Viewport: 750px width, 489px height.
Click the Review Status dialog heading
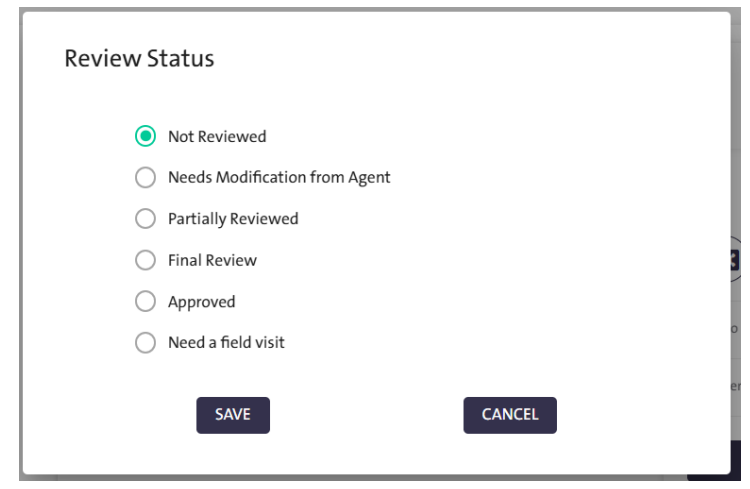click(139, 59)
